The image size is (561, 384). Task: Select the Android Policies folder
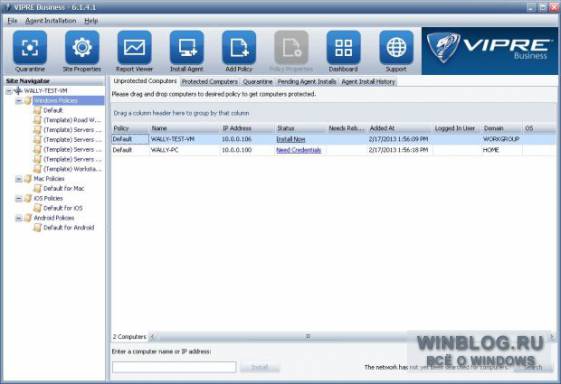54,218
